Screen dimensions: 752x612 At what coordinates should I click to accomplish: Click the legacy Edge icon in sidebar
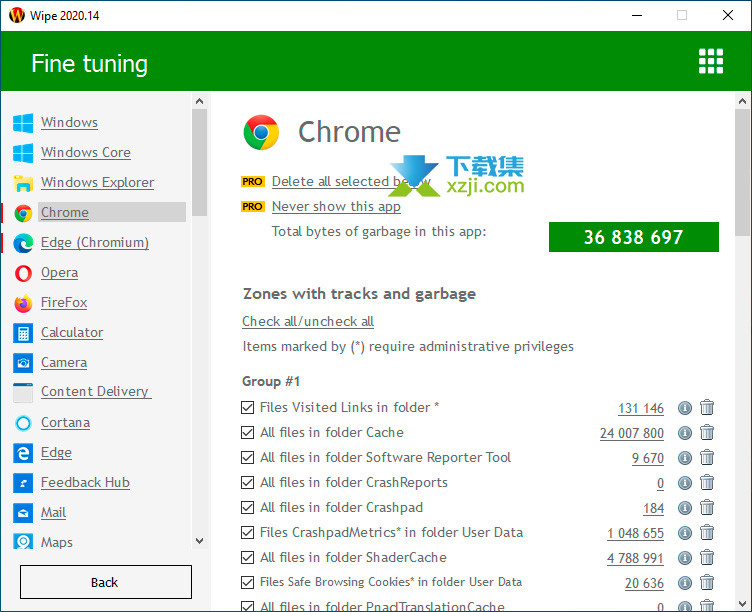pyautogui.click(x=23, y=453)
